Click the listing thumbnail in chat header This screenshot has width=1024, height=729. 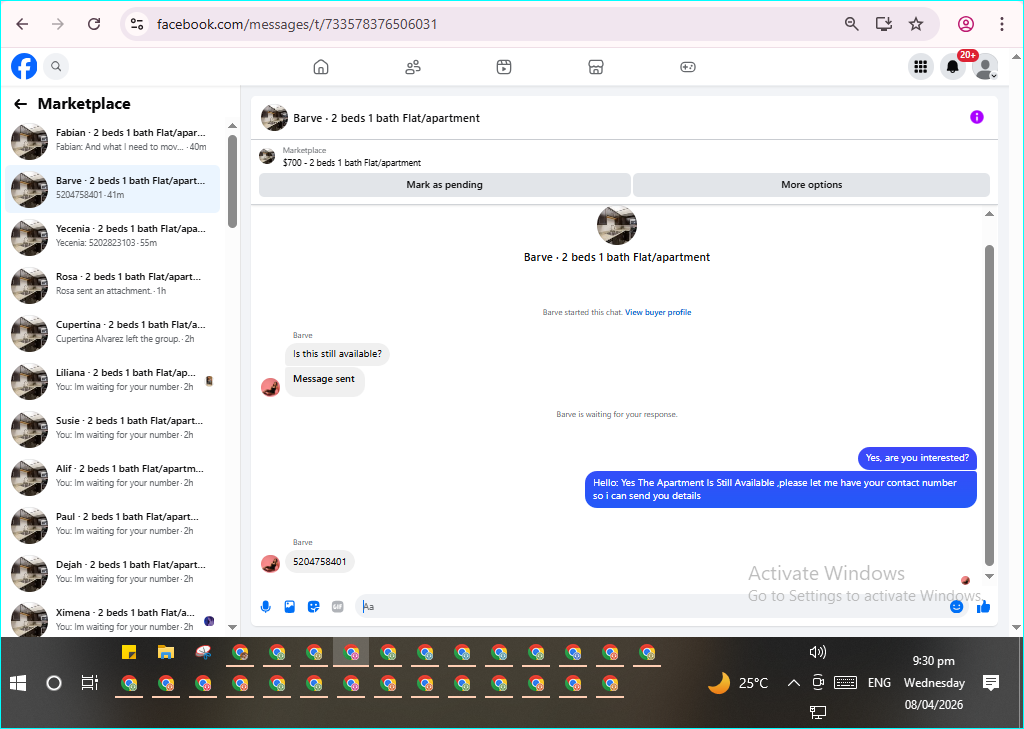pyautogui.click(x=274, y=118)
